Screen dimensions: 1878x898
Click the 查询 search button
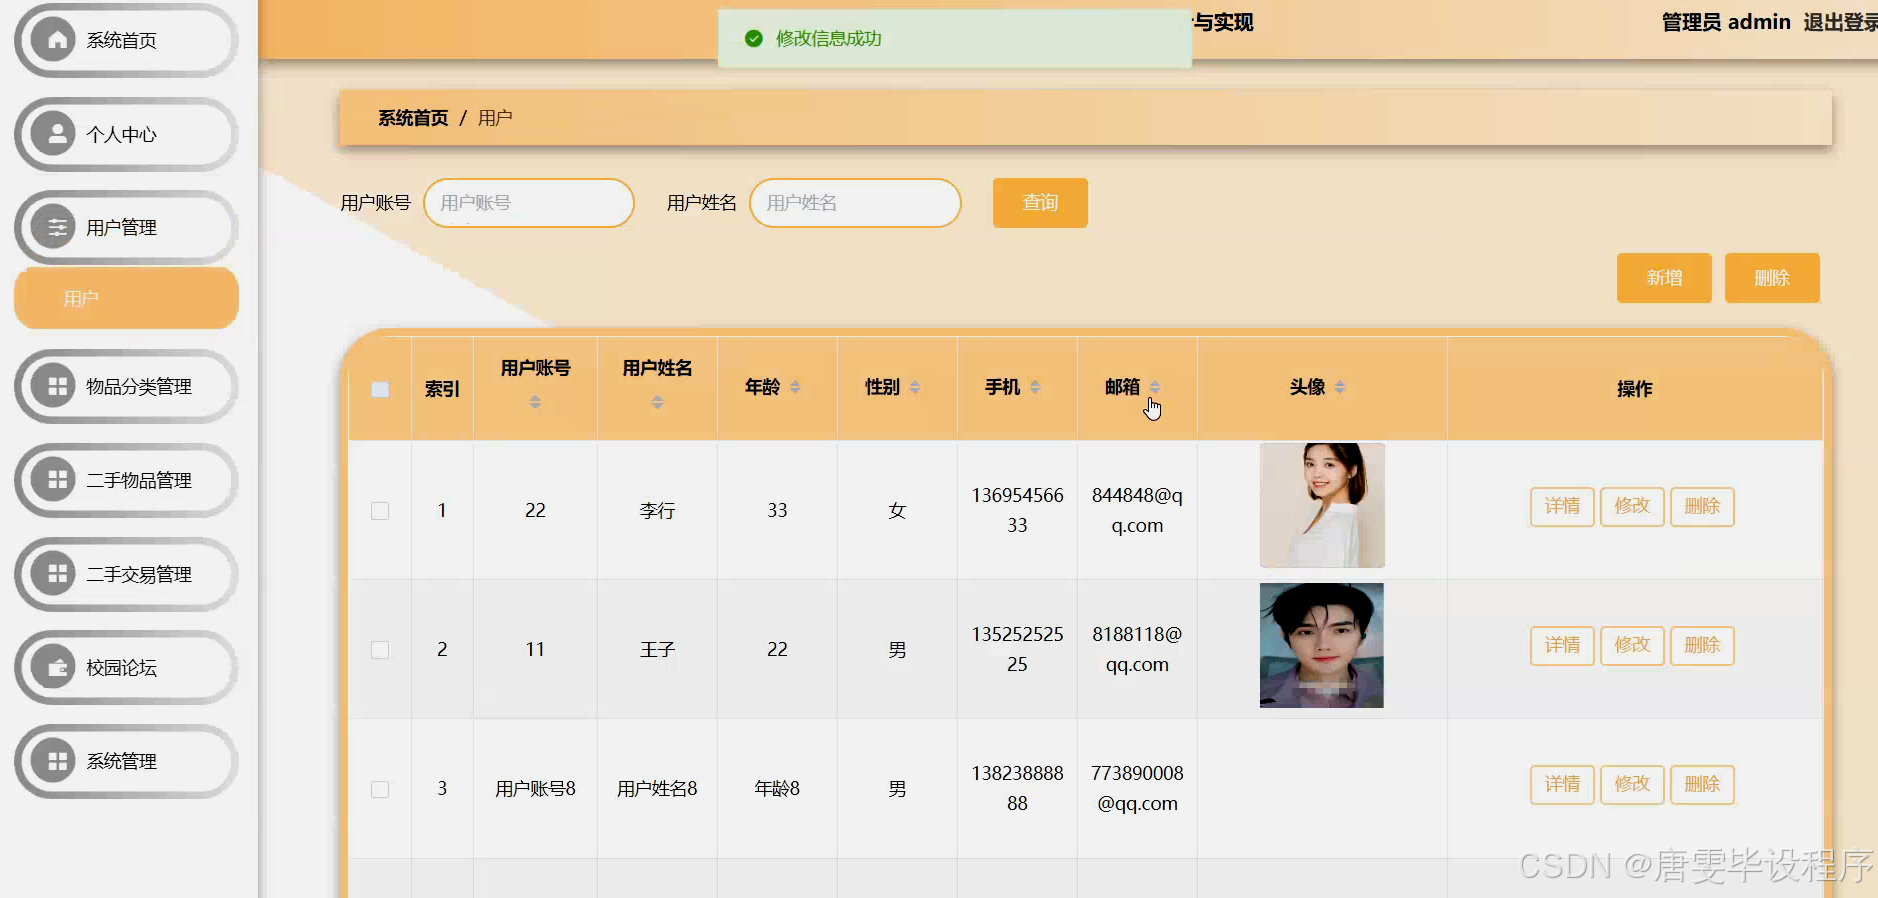(x=1040, y=203)
